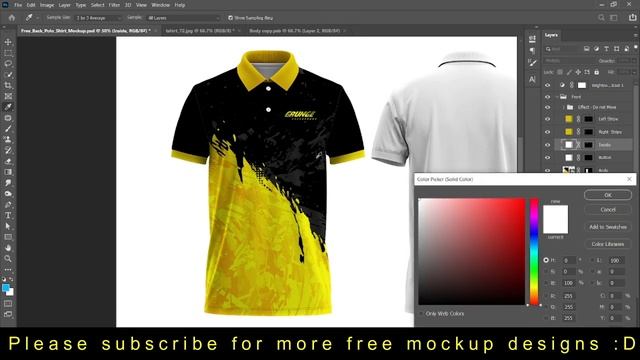
Task: Click the Lock position icon in Layers
Action: [x=578, y=72]
